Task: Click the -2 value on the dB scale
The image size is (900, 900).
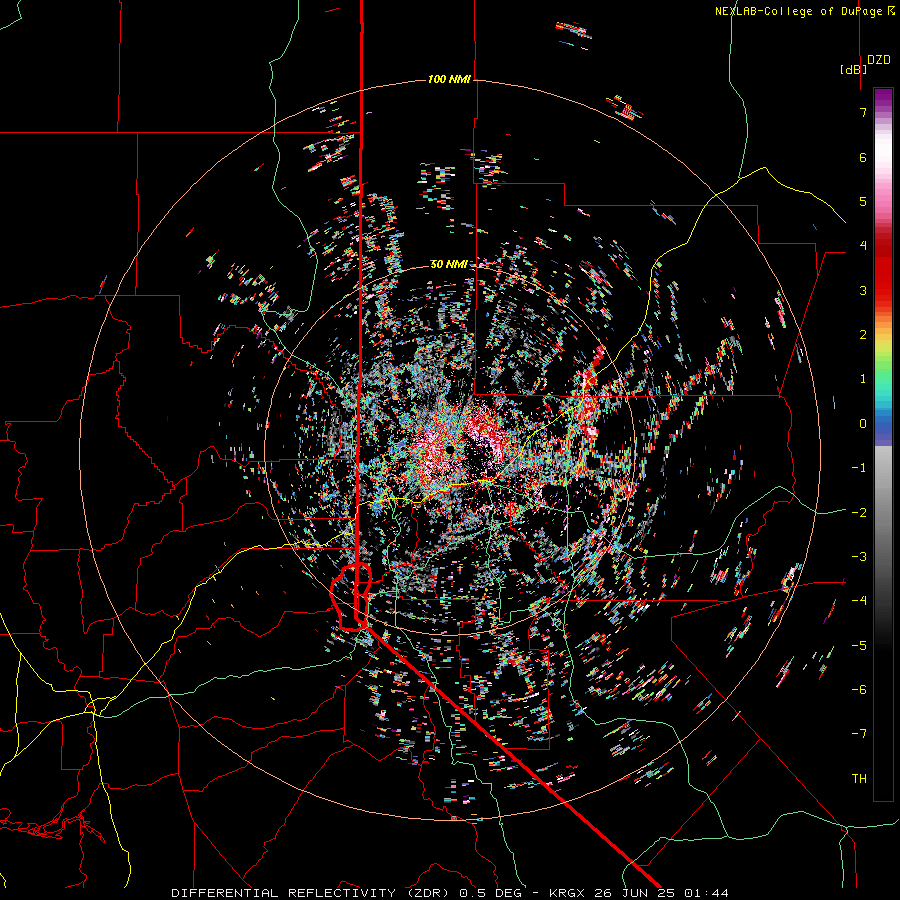Action: click(859, 513)
